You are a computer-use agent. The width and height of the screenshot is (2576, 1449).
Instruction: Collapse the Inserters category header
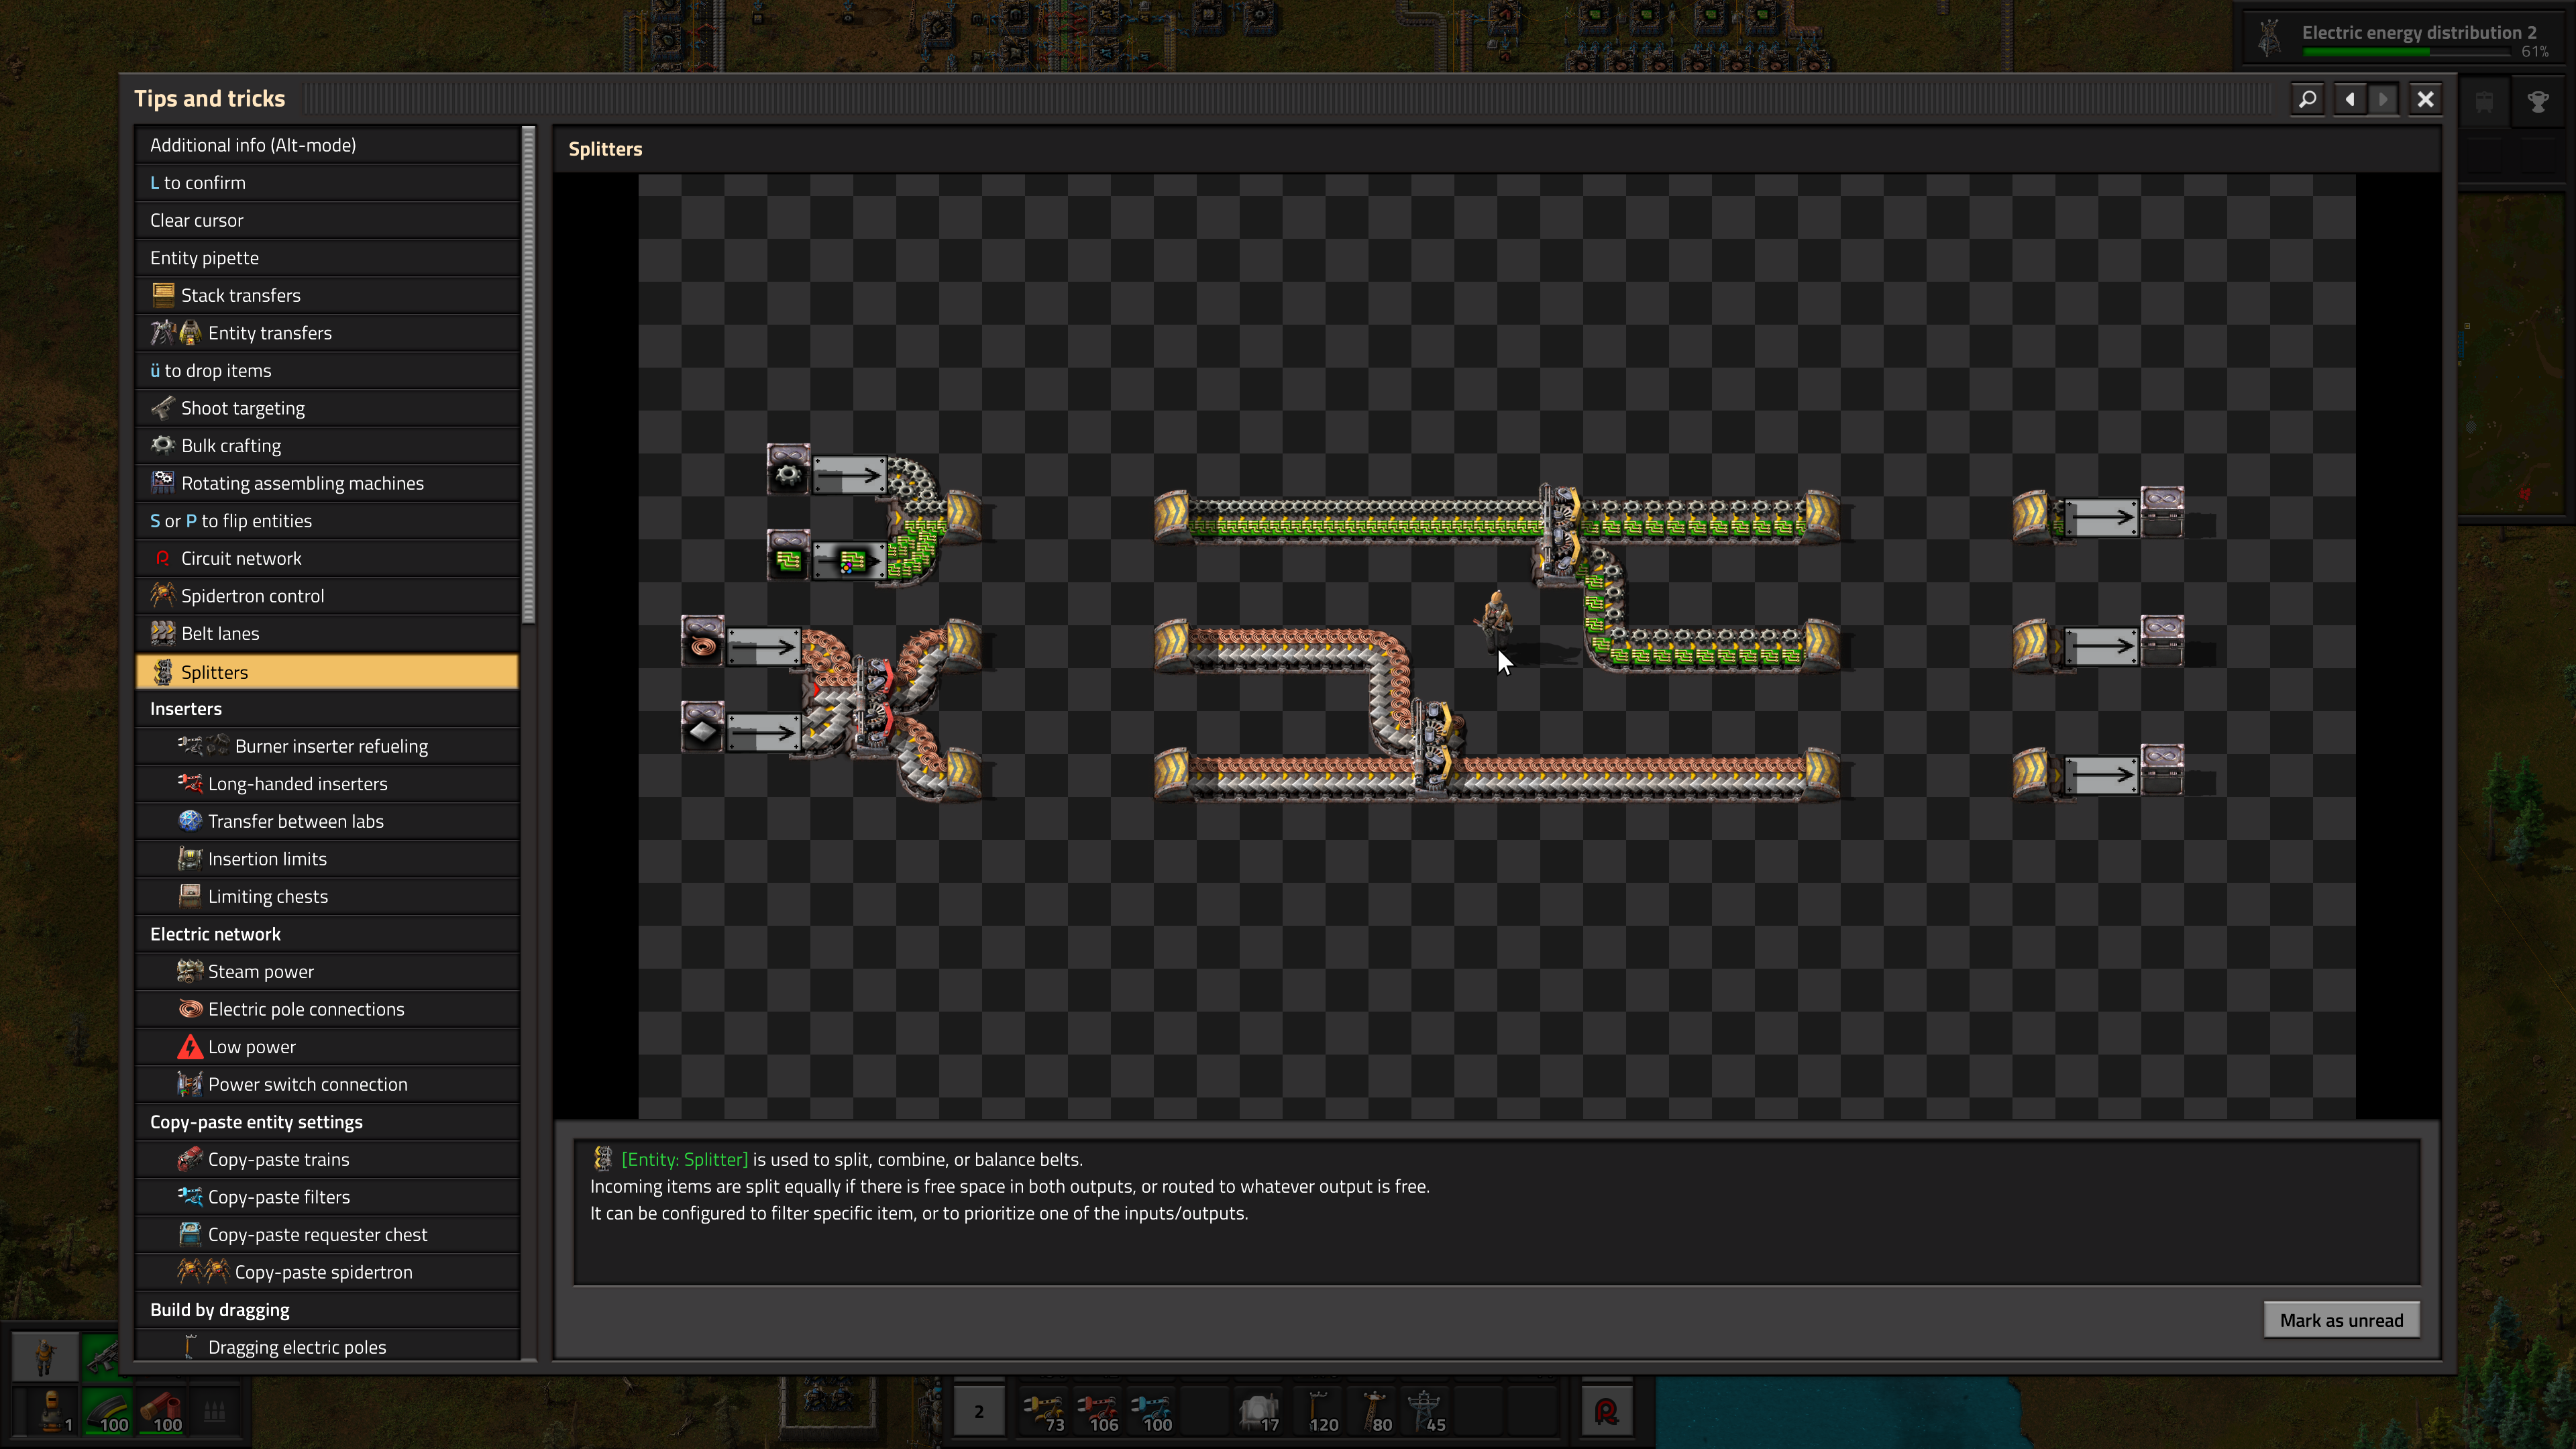click(x=327, y=708)
